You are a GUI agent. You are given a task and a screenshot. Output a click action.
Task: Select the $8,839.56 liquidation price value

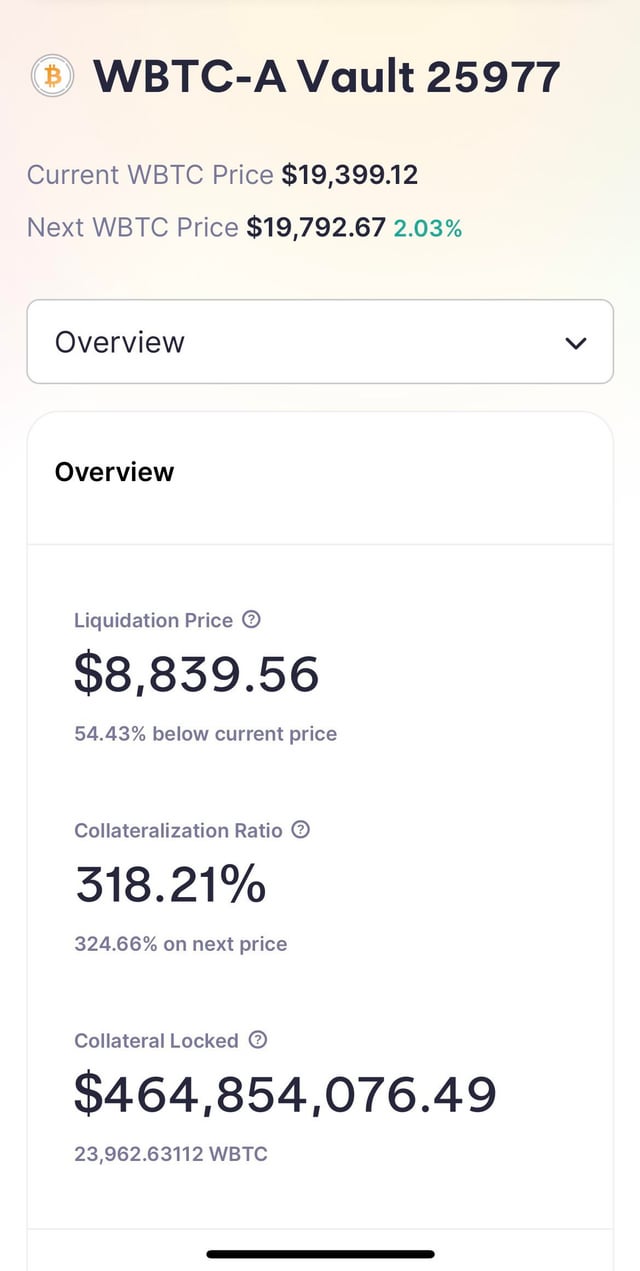(x=196, y=674)
